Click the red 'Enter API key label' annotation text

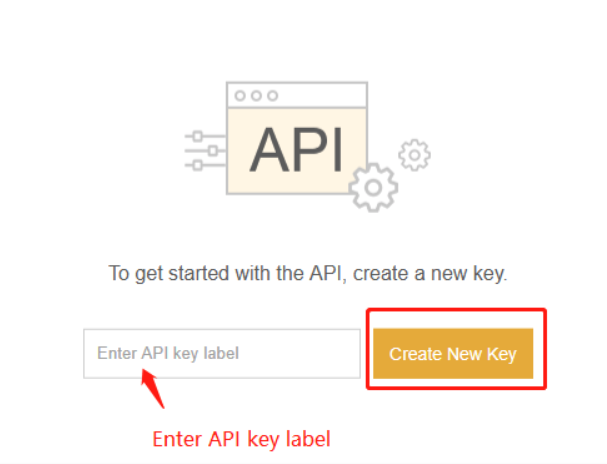(242, 440)
